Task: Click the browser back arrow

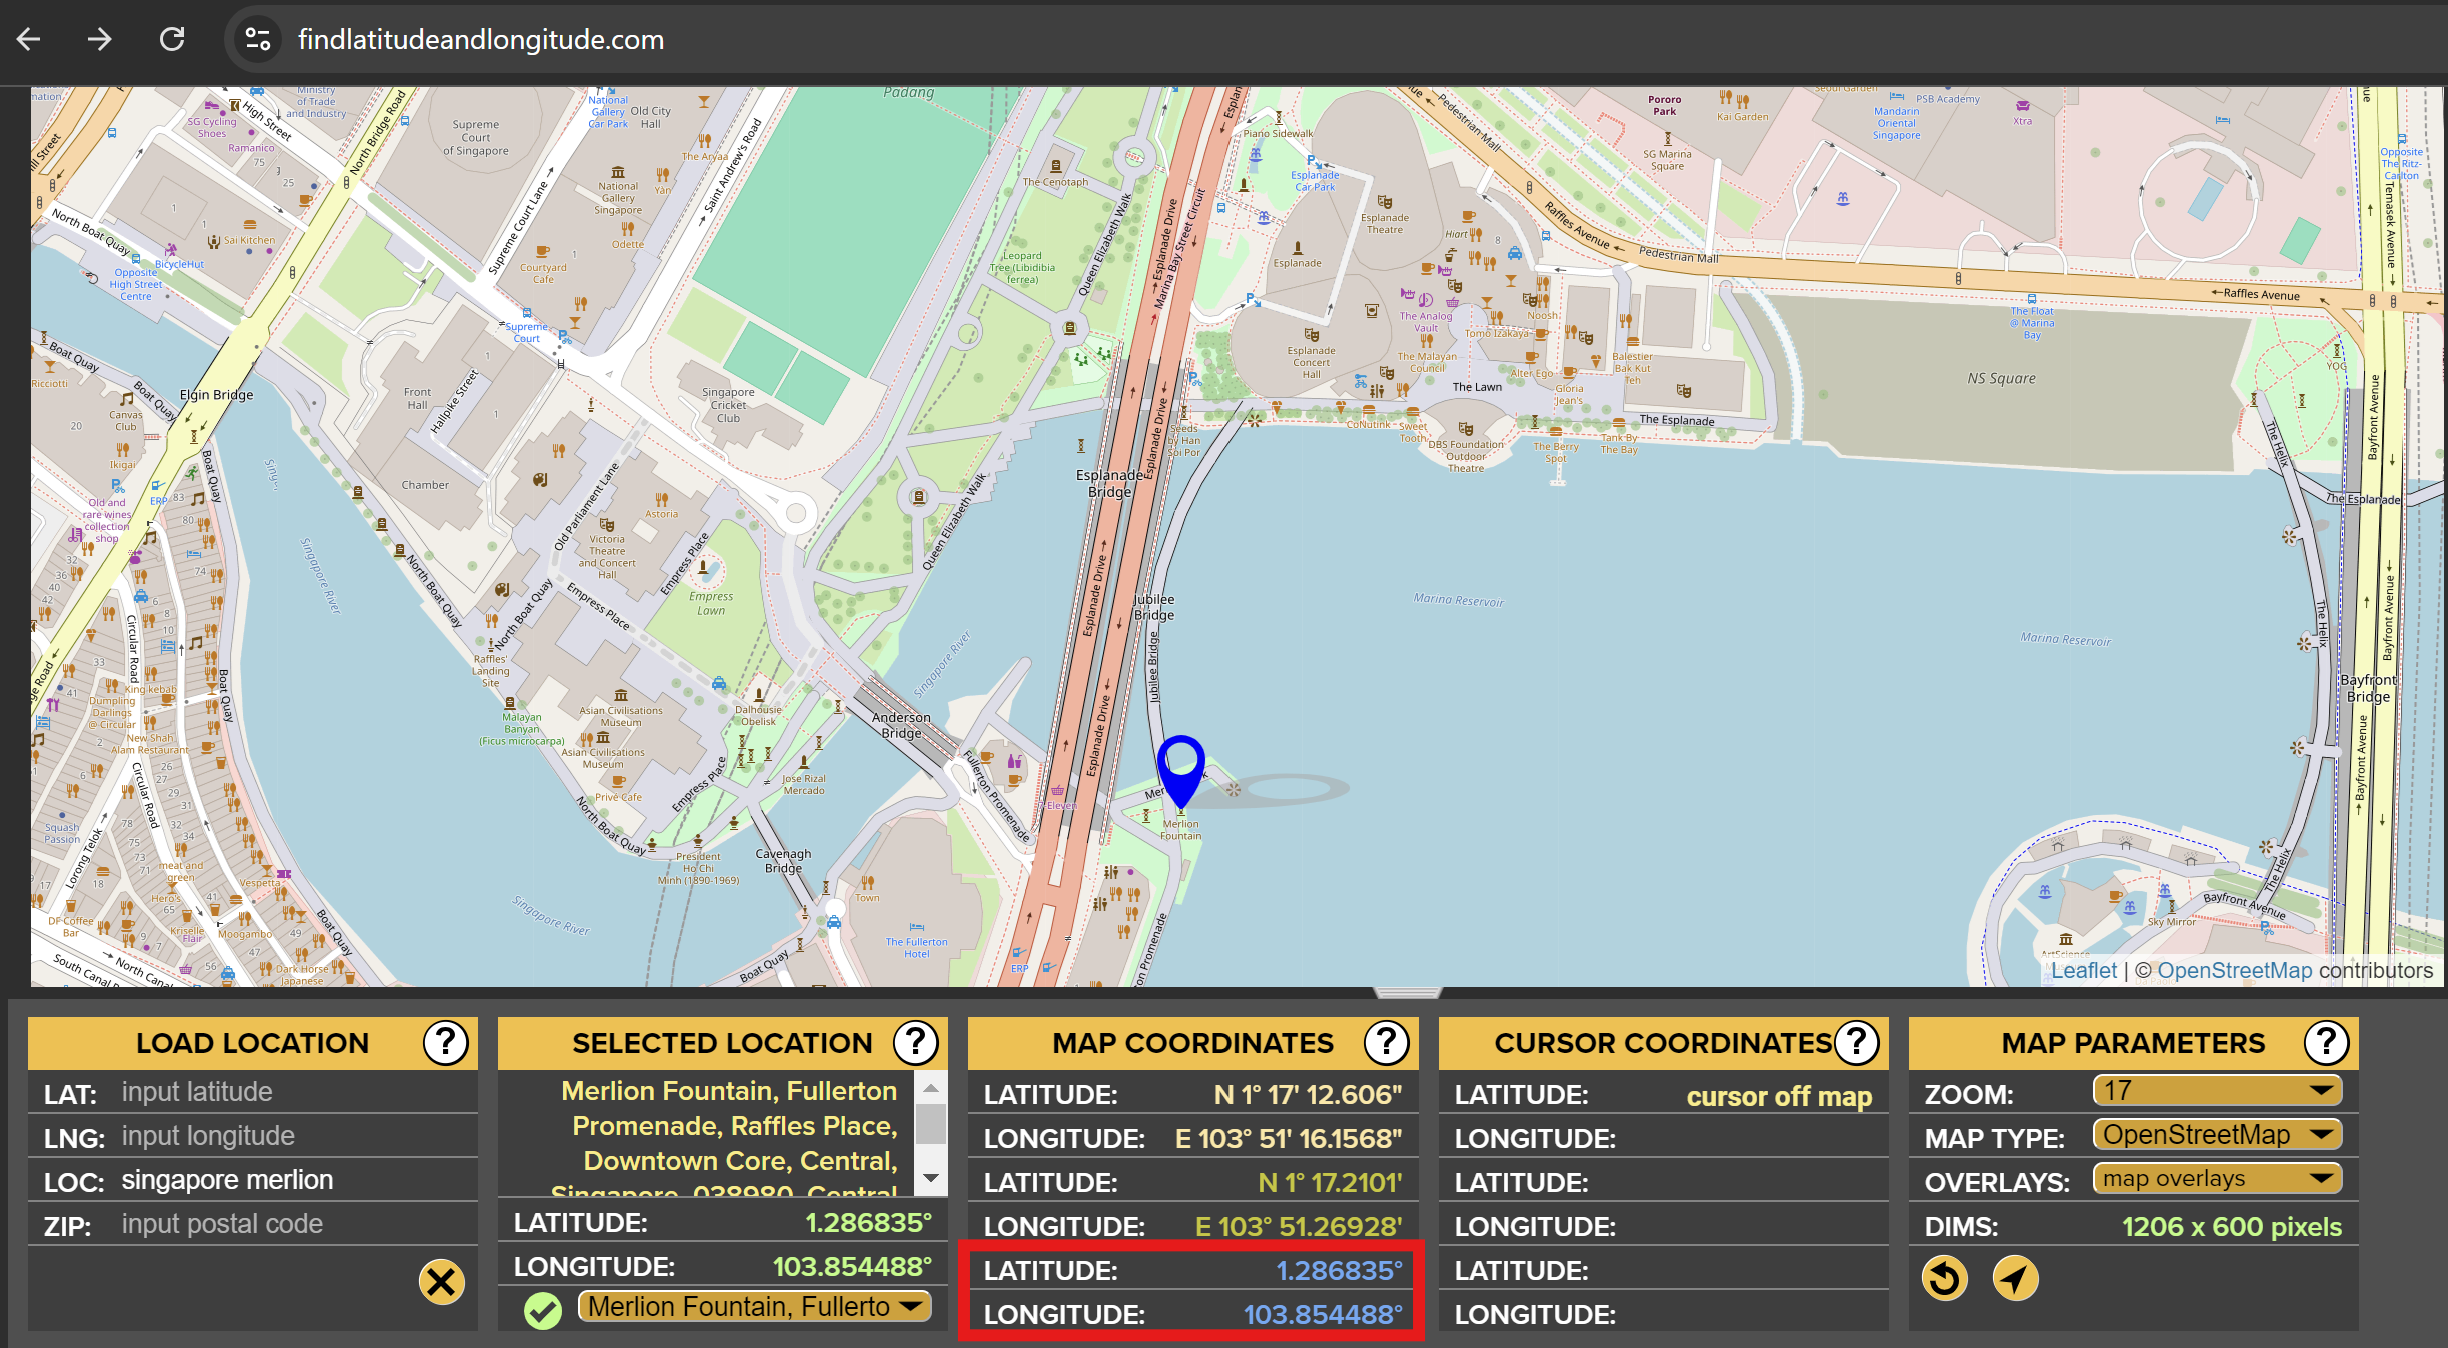Action: tap(29, 39)
